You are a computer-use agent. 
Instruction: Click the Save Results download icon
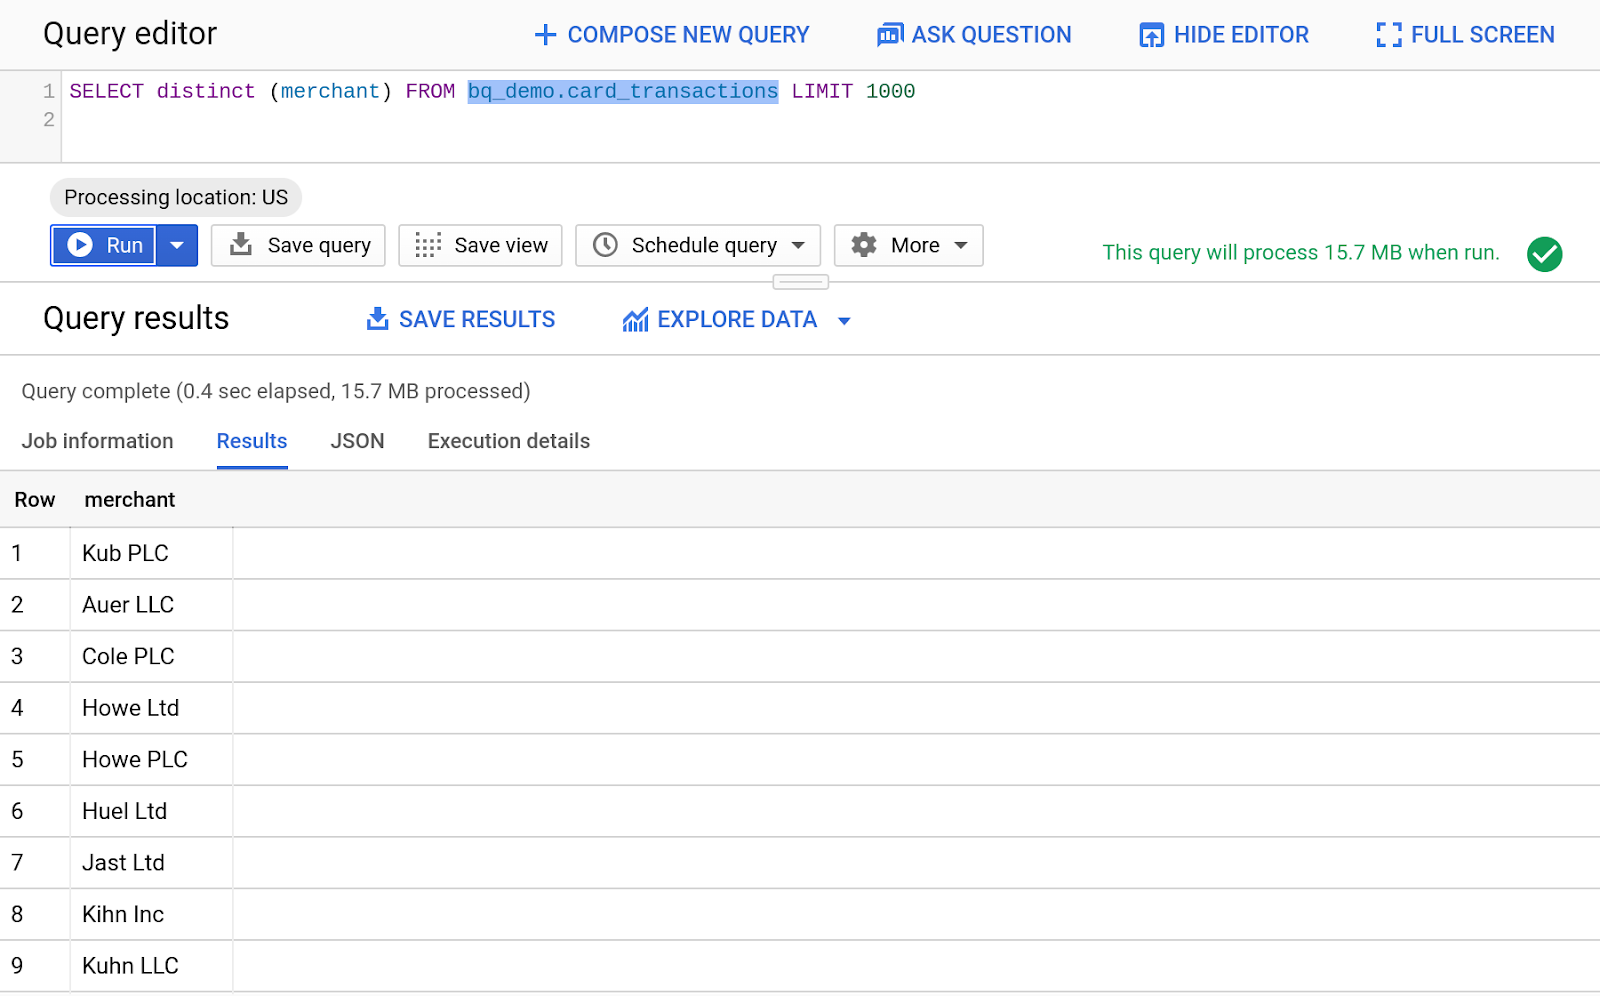[377, 319]
